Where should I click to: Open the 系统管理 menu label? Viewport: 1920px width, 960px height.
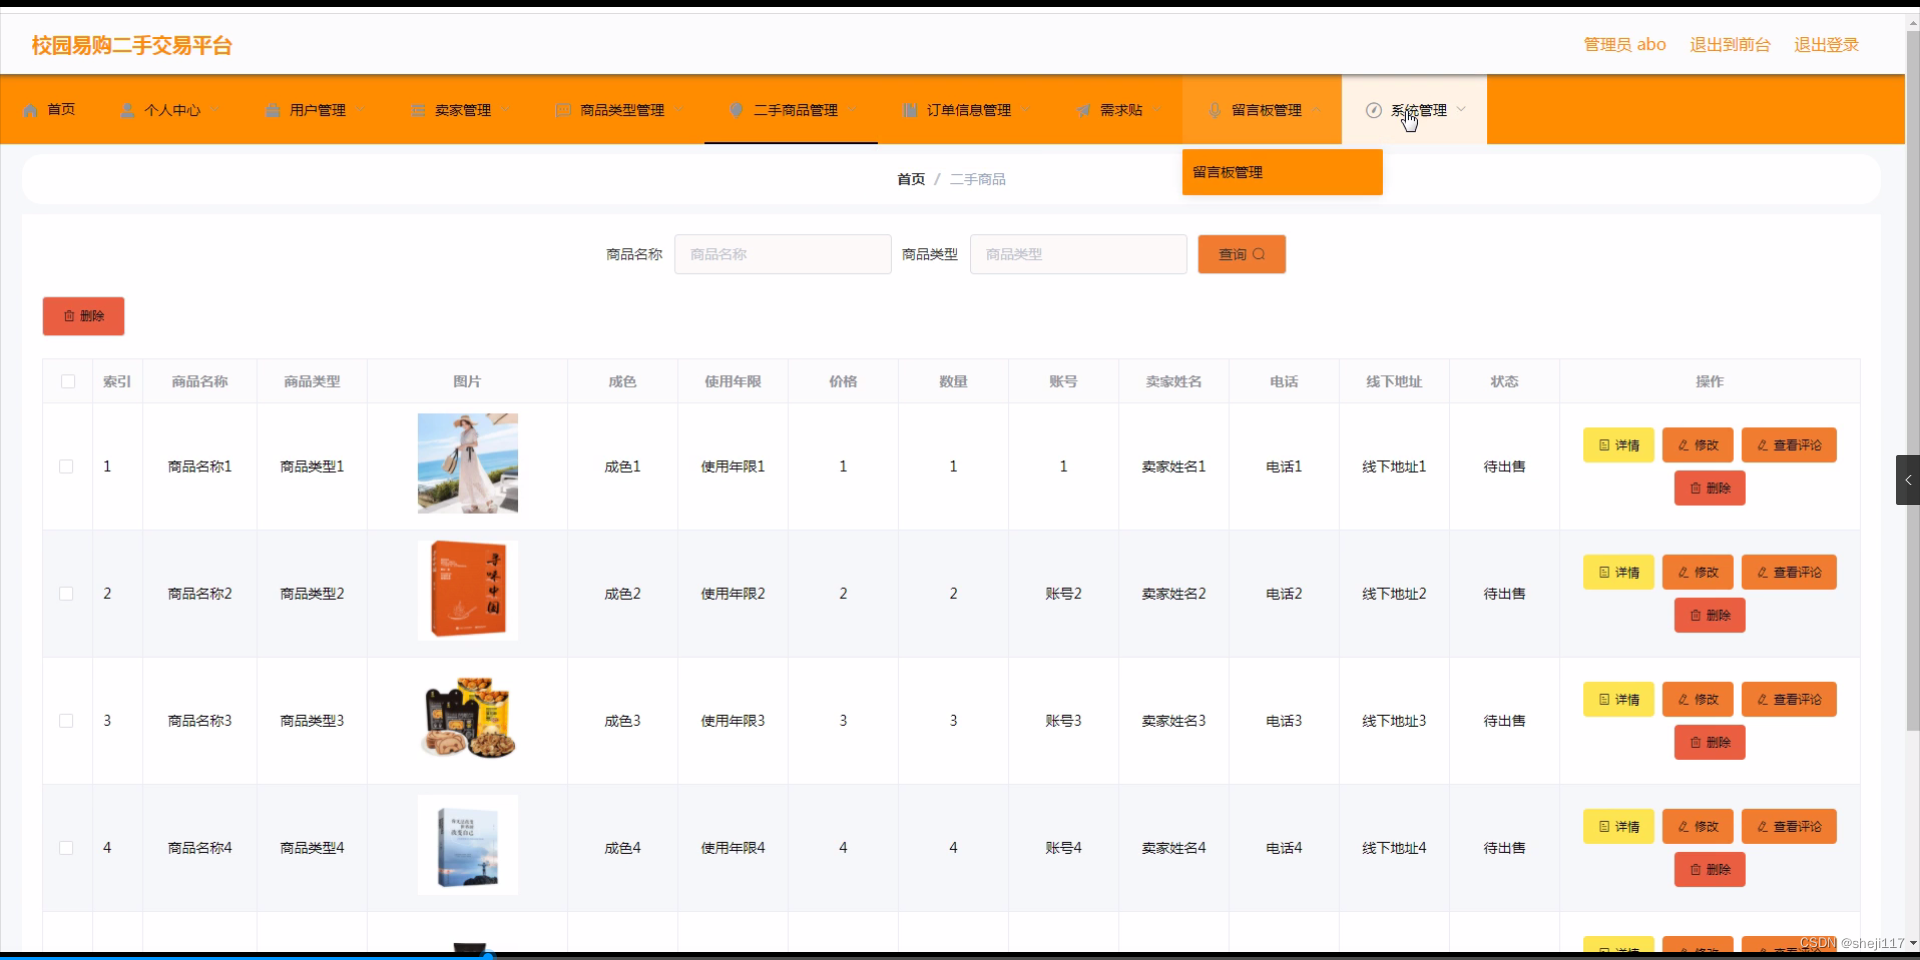click(1419, 110)
